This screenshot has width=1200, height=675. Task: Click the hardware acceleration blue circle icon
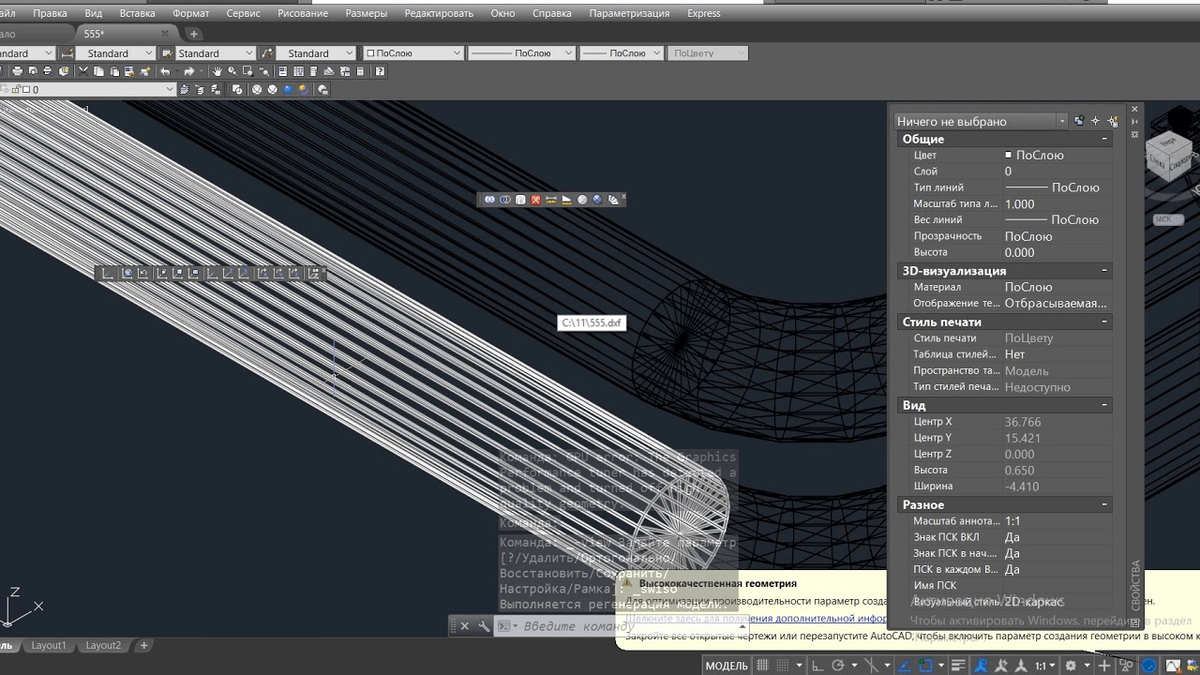1150,665
